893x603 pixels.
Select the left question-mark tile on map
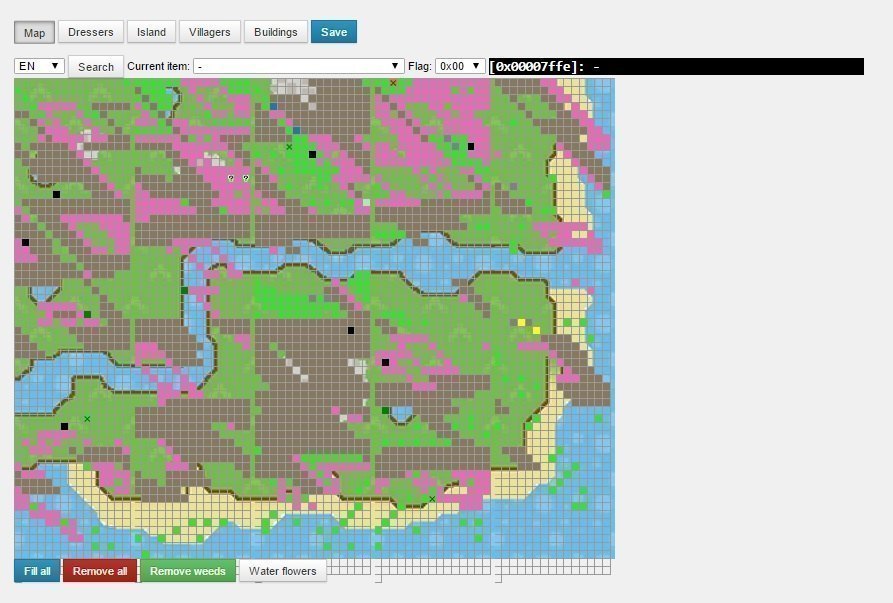tap(231, 178)
